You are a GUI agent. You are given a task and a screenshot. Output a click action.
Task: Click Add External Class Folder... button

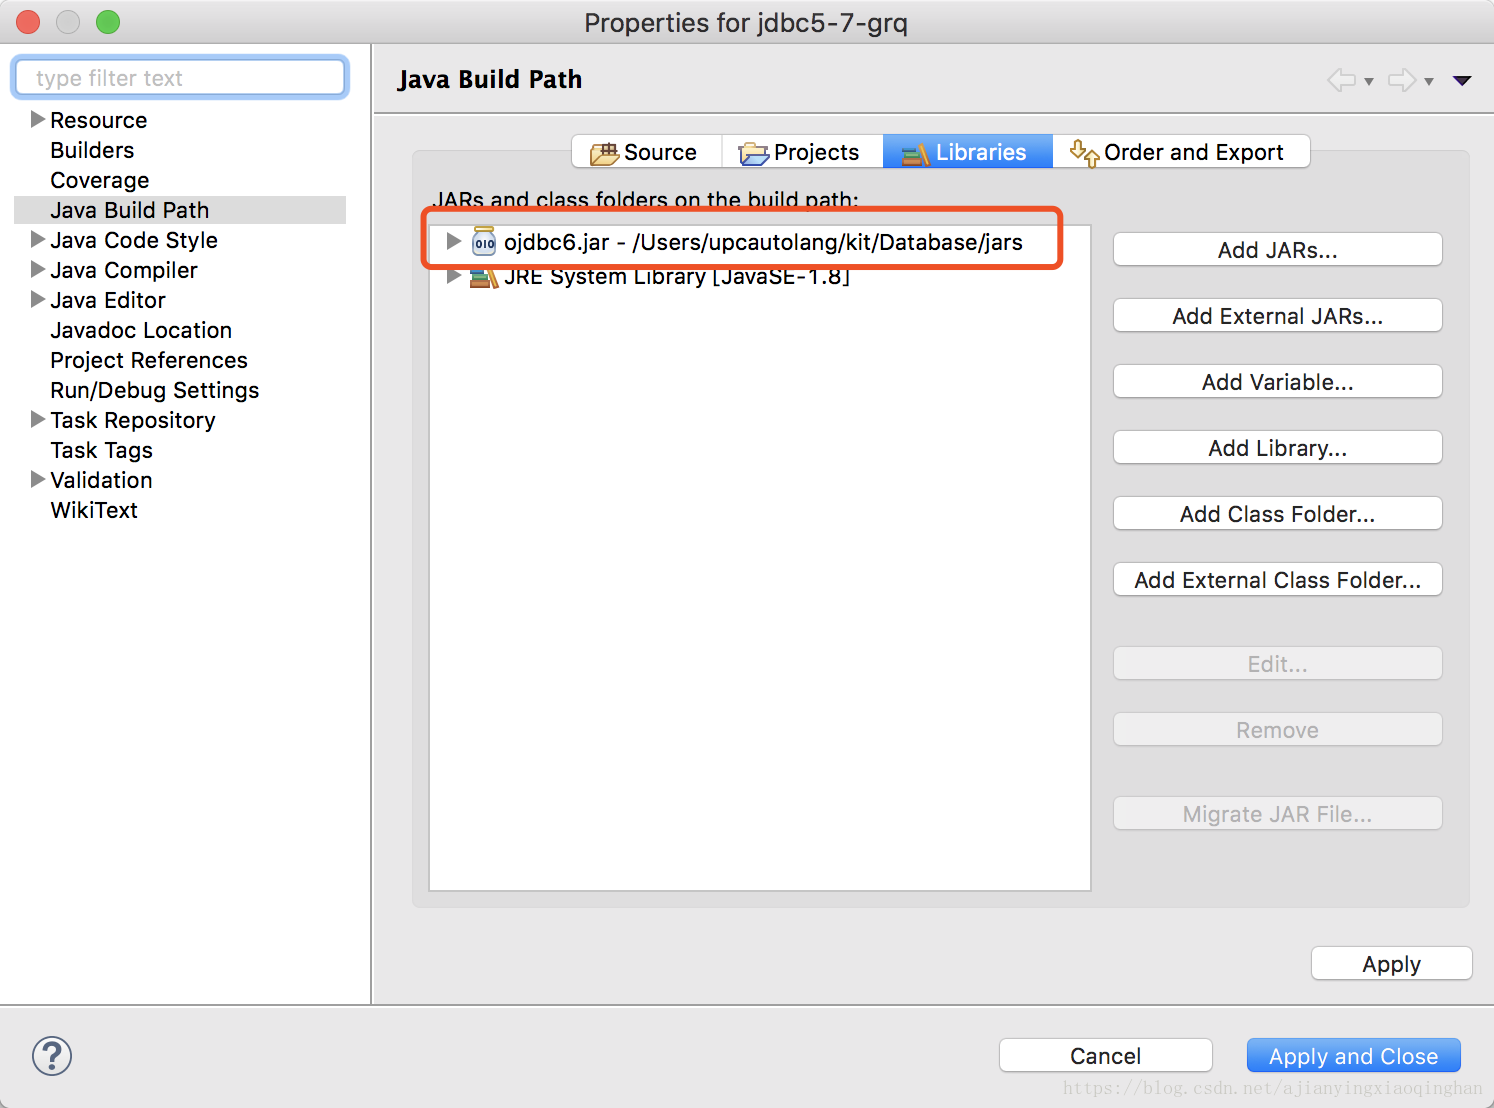click(1277, 580)
